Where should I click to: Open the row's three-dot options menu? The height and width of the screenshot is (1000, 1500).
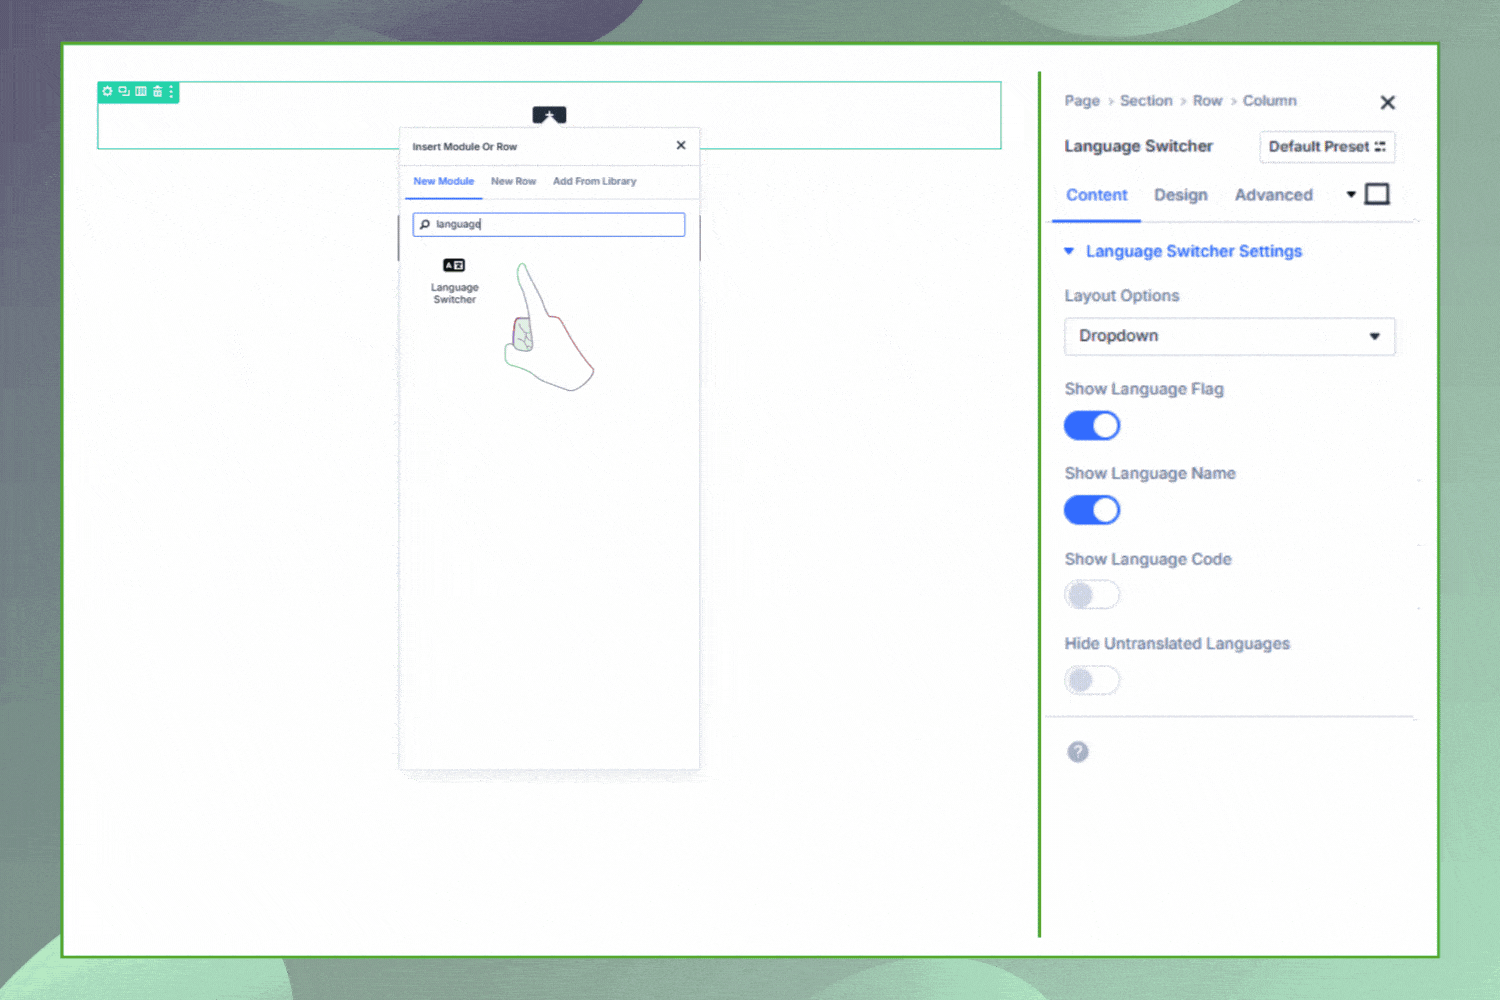pos(171,91)
